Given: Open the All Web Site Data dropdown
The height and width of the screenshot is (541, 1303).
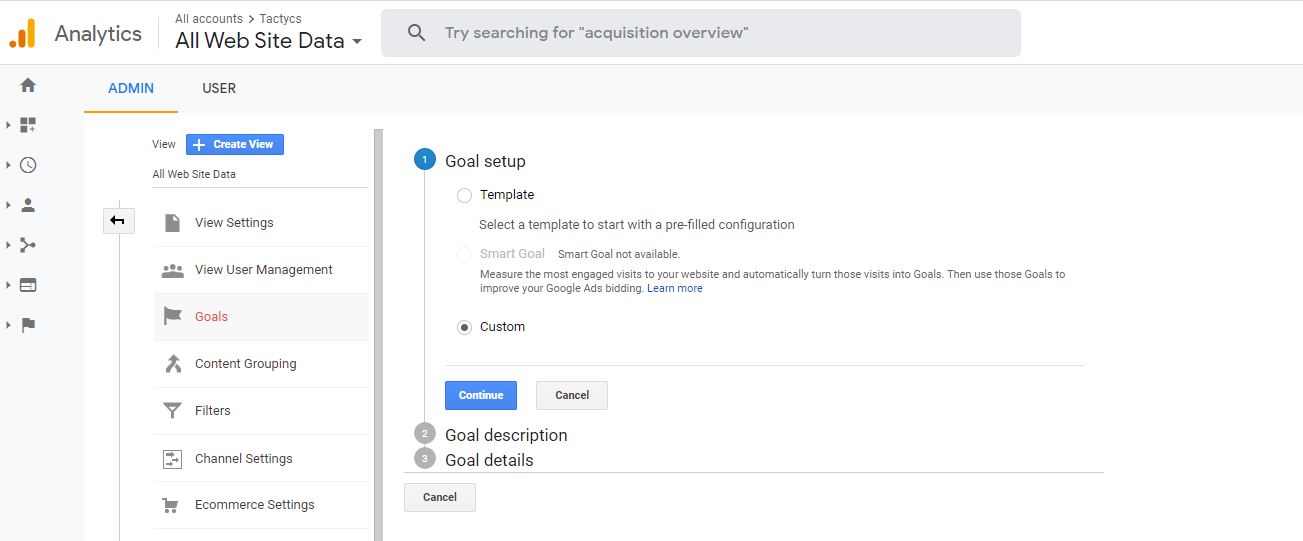Looking at the screenshot, I should [268, 41].
